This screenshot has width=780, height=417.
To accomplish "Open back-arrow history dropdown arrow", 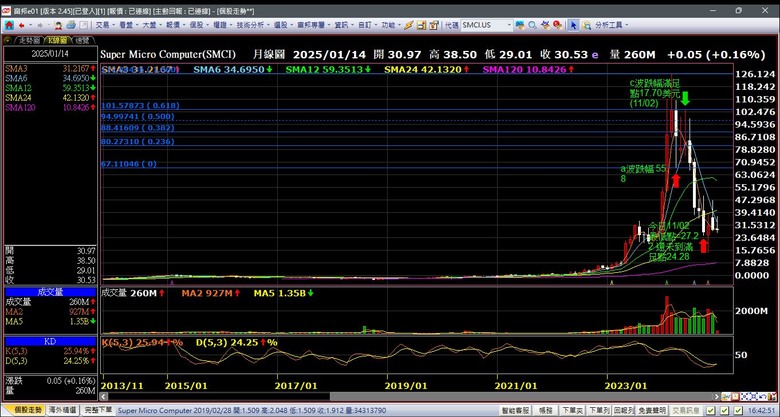I will coord(30,25).
